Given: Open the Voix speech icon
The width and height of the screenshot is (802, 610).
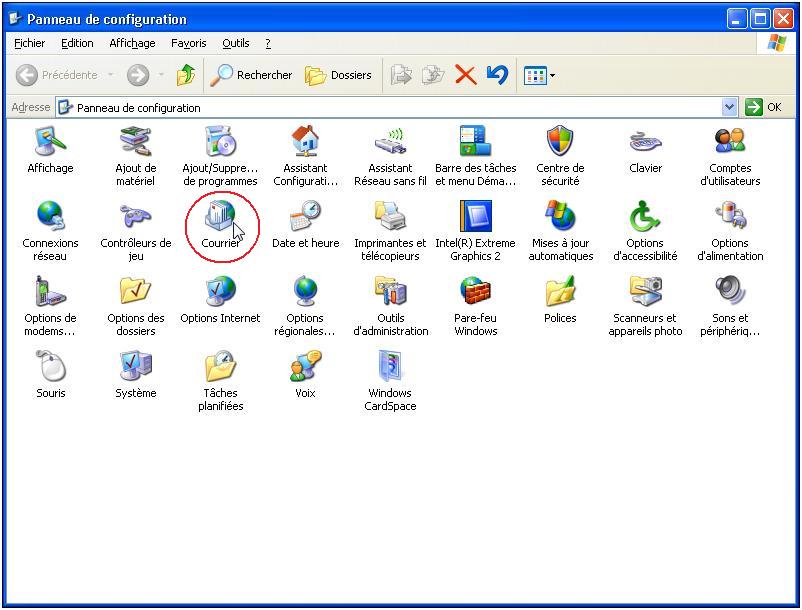Looking at the screenshot, I should (x=305, y=365).
